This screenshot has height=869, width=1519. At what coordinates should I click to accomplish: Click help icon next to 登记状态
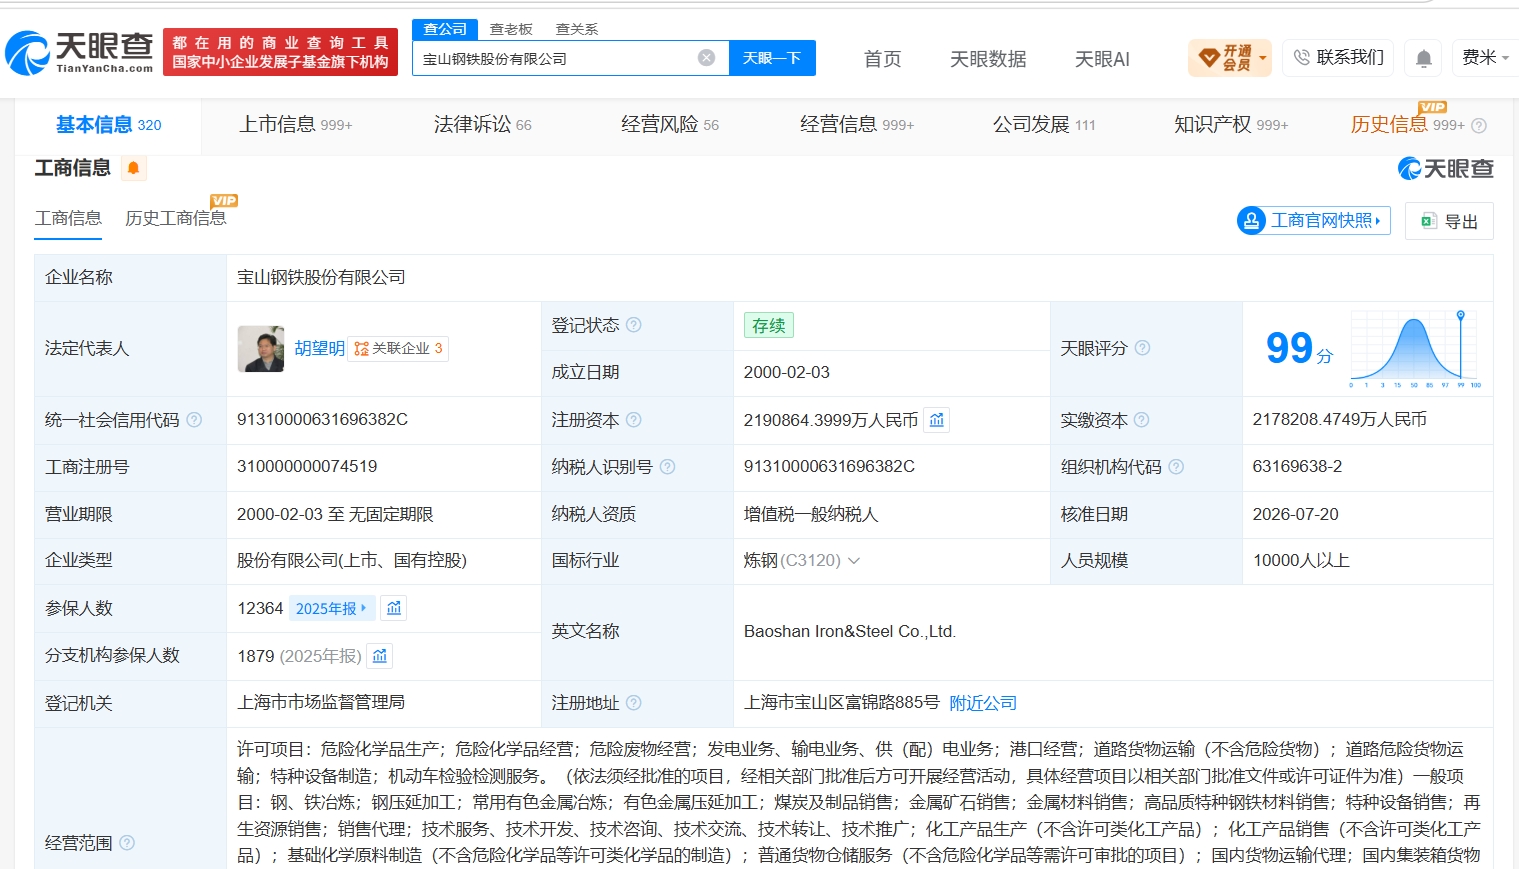tap(634, 325)
